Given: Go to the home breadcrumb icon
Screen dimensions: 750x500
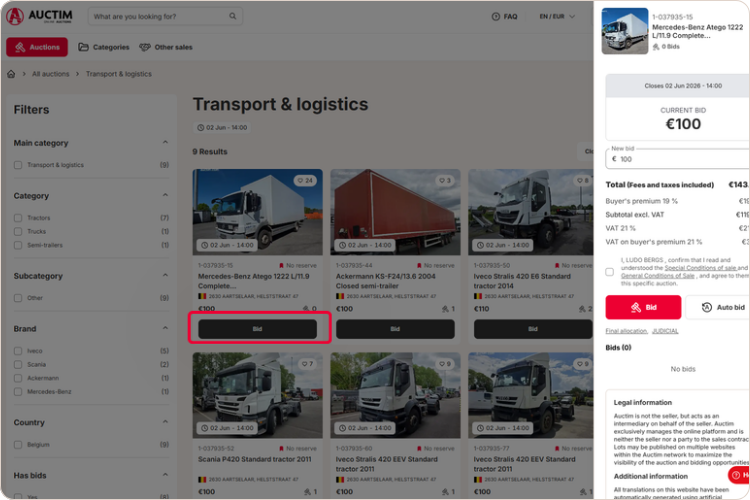Looking at the screenshot, I should click(11, 74).
